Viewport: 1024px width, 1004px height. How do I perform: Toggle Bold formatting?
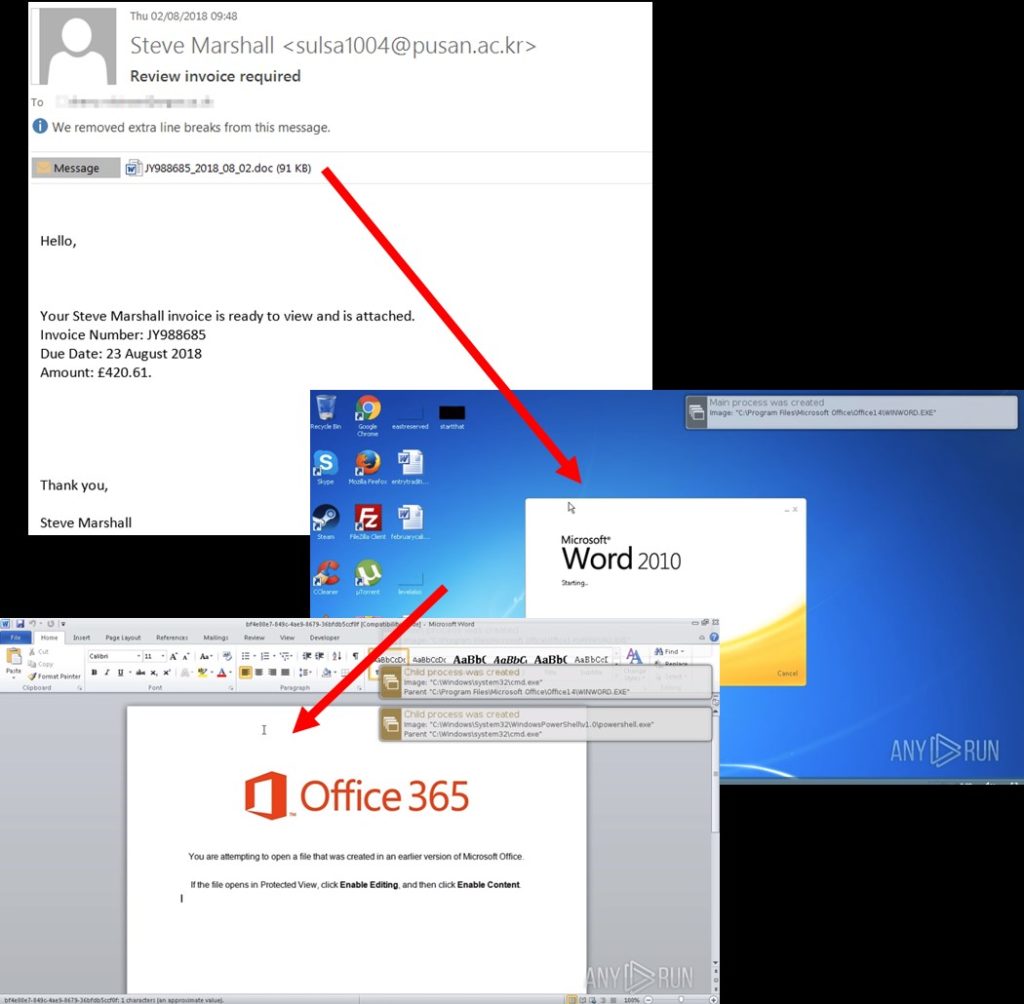click(x=94, y=672)
